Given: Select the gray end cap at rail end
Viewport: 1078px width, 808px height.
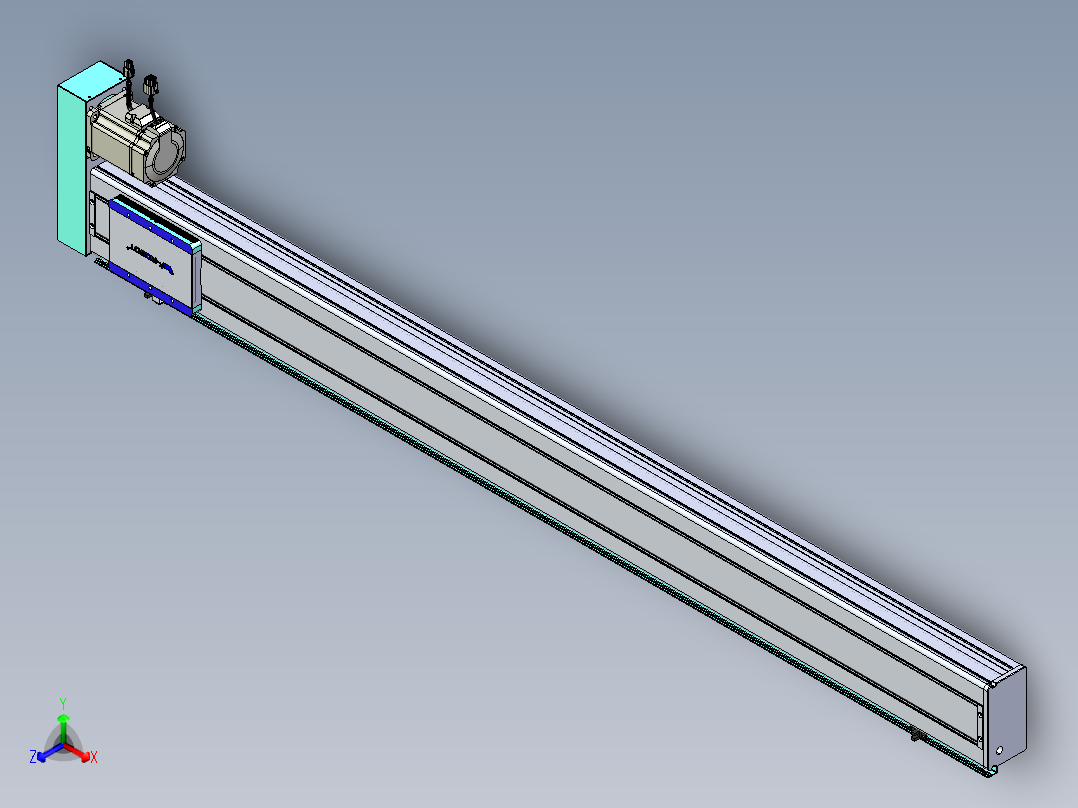Looking at the screenshot, I should (1006, 715).
